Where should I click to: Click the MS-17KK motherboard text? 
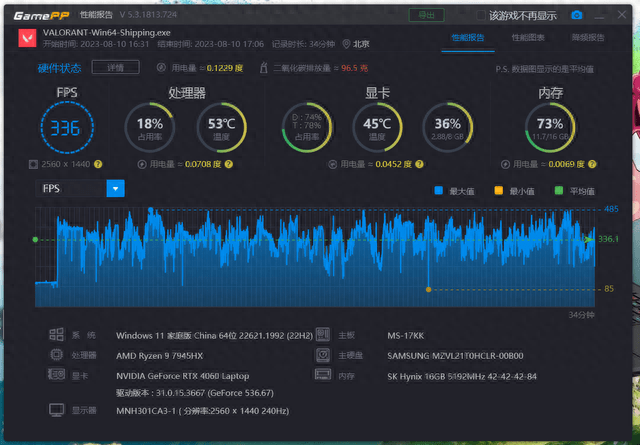point(406,336)
